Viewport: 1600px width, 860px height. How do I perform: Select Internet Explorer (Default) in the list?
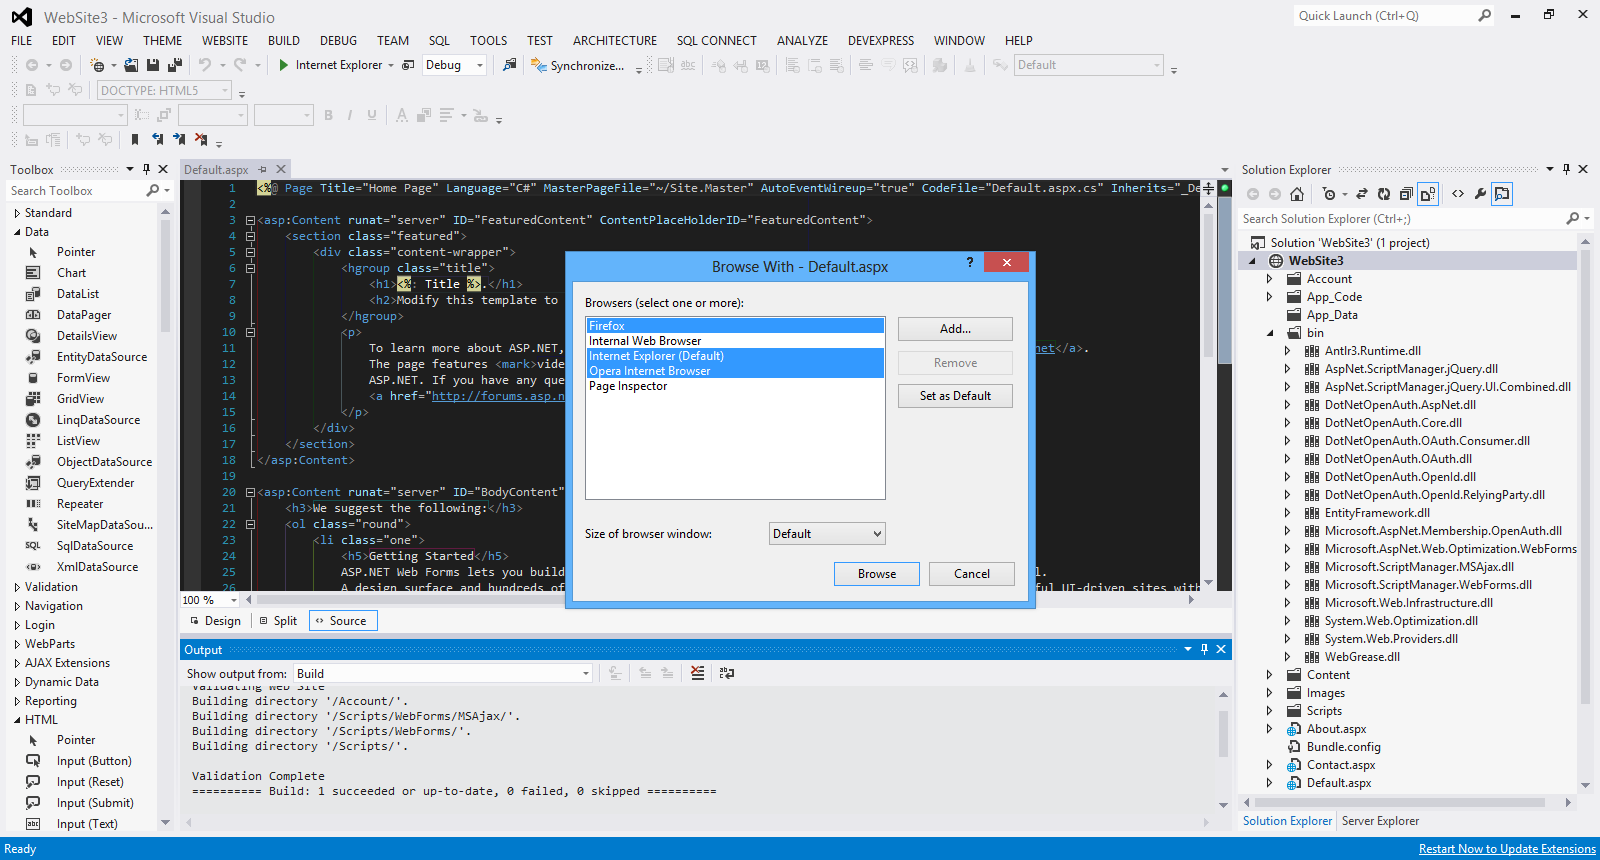pyautogui.click(x=735, y=356)
